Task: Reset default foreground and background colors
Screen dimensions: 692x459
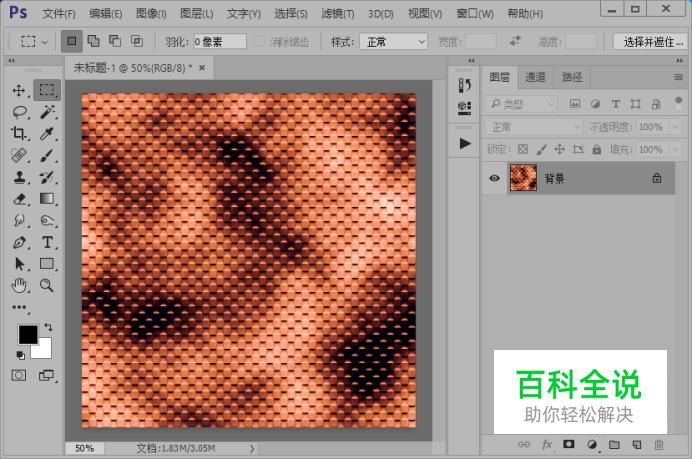Action: pyautogui.click(x=20, y=355)
